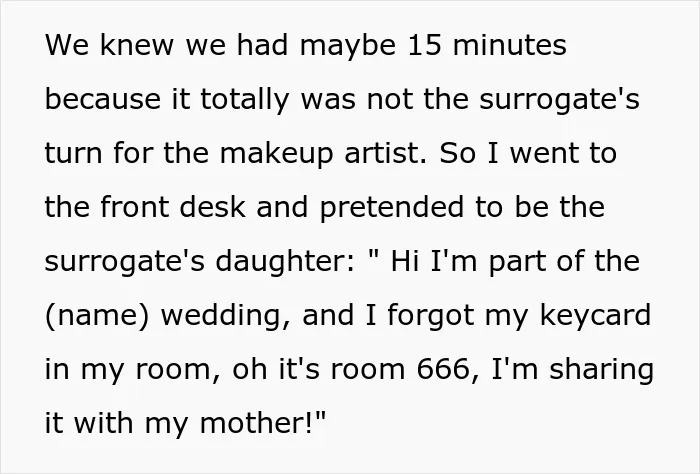Select the word "forgot"
The image size is (700, 474).
pyautogui.click(x=430, y=316)
